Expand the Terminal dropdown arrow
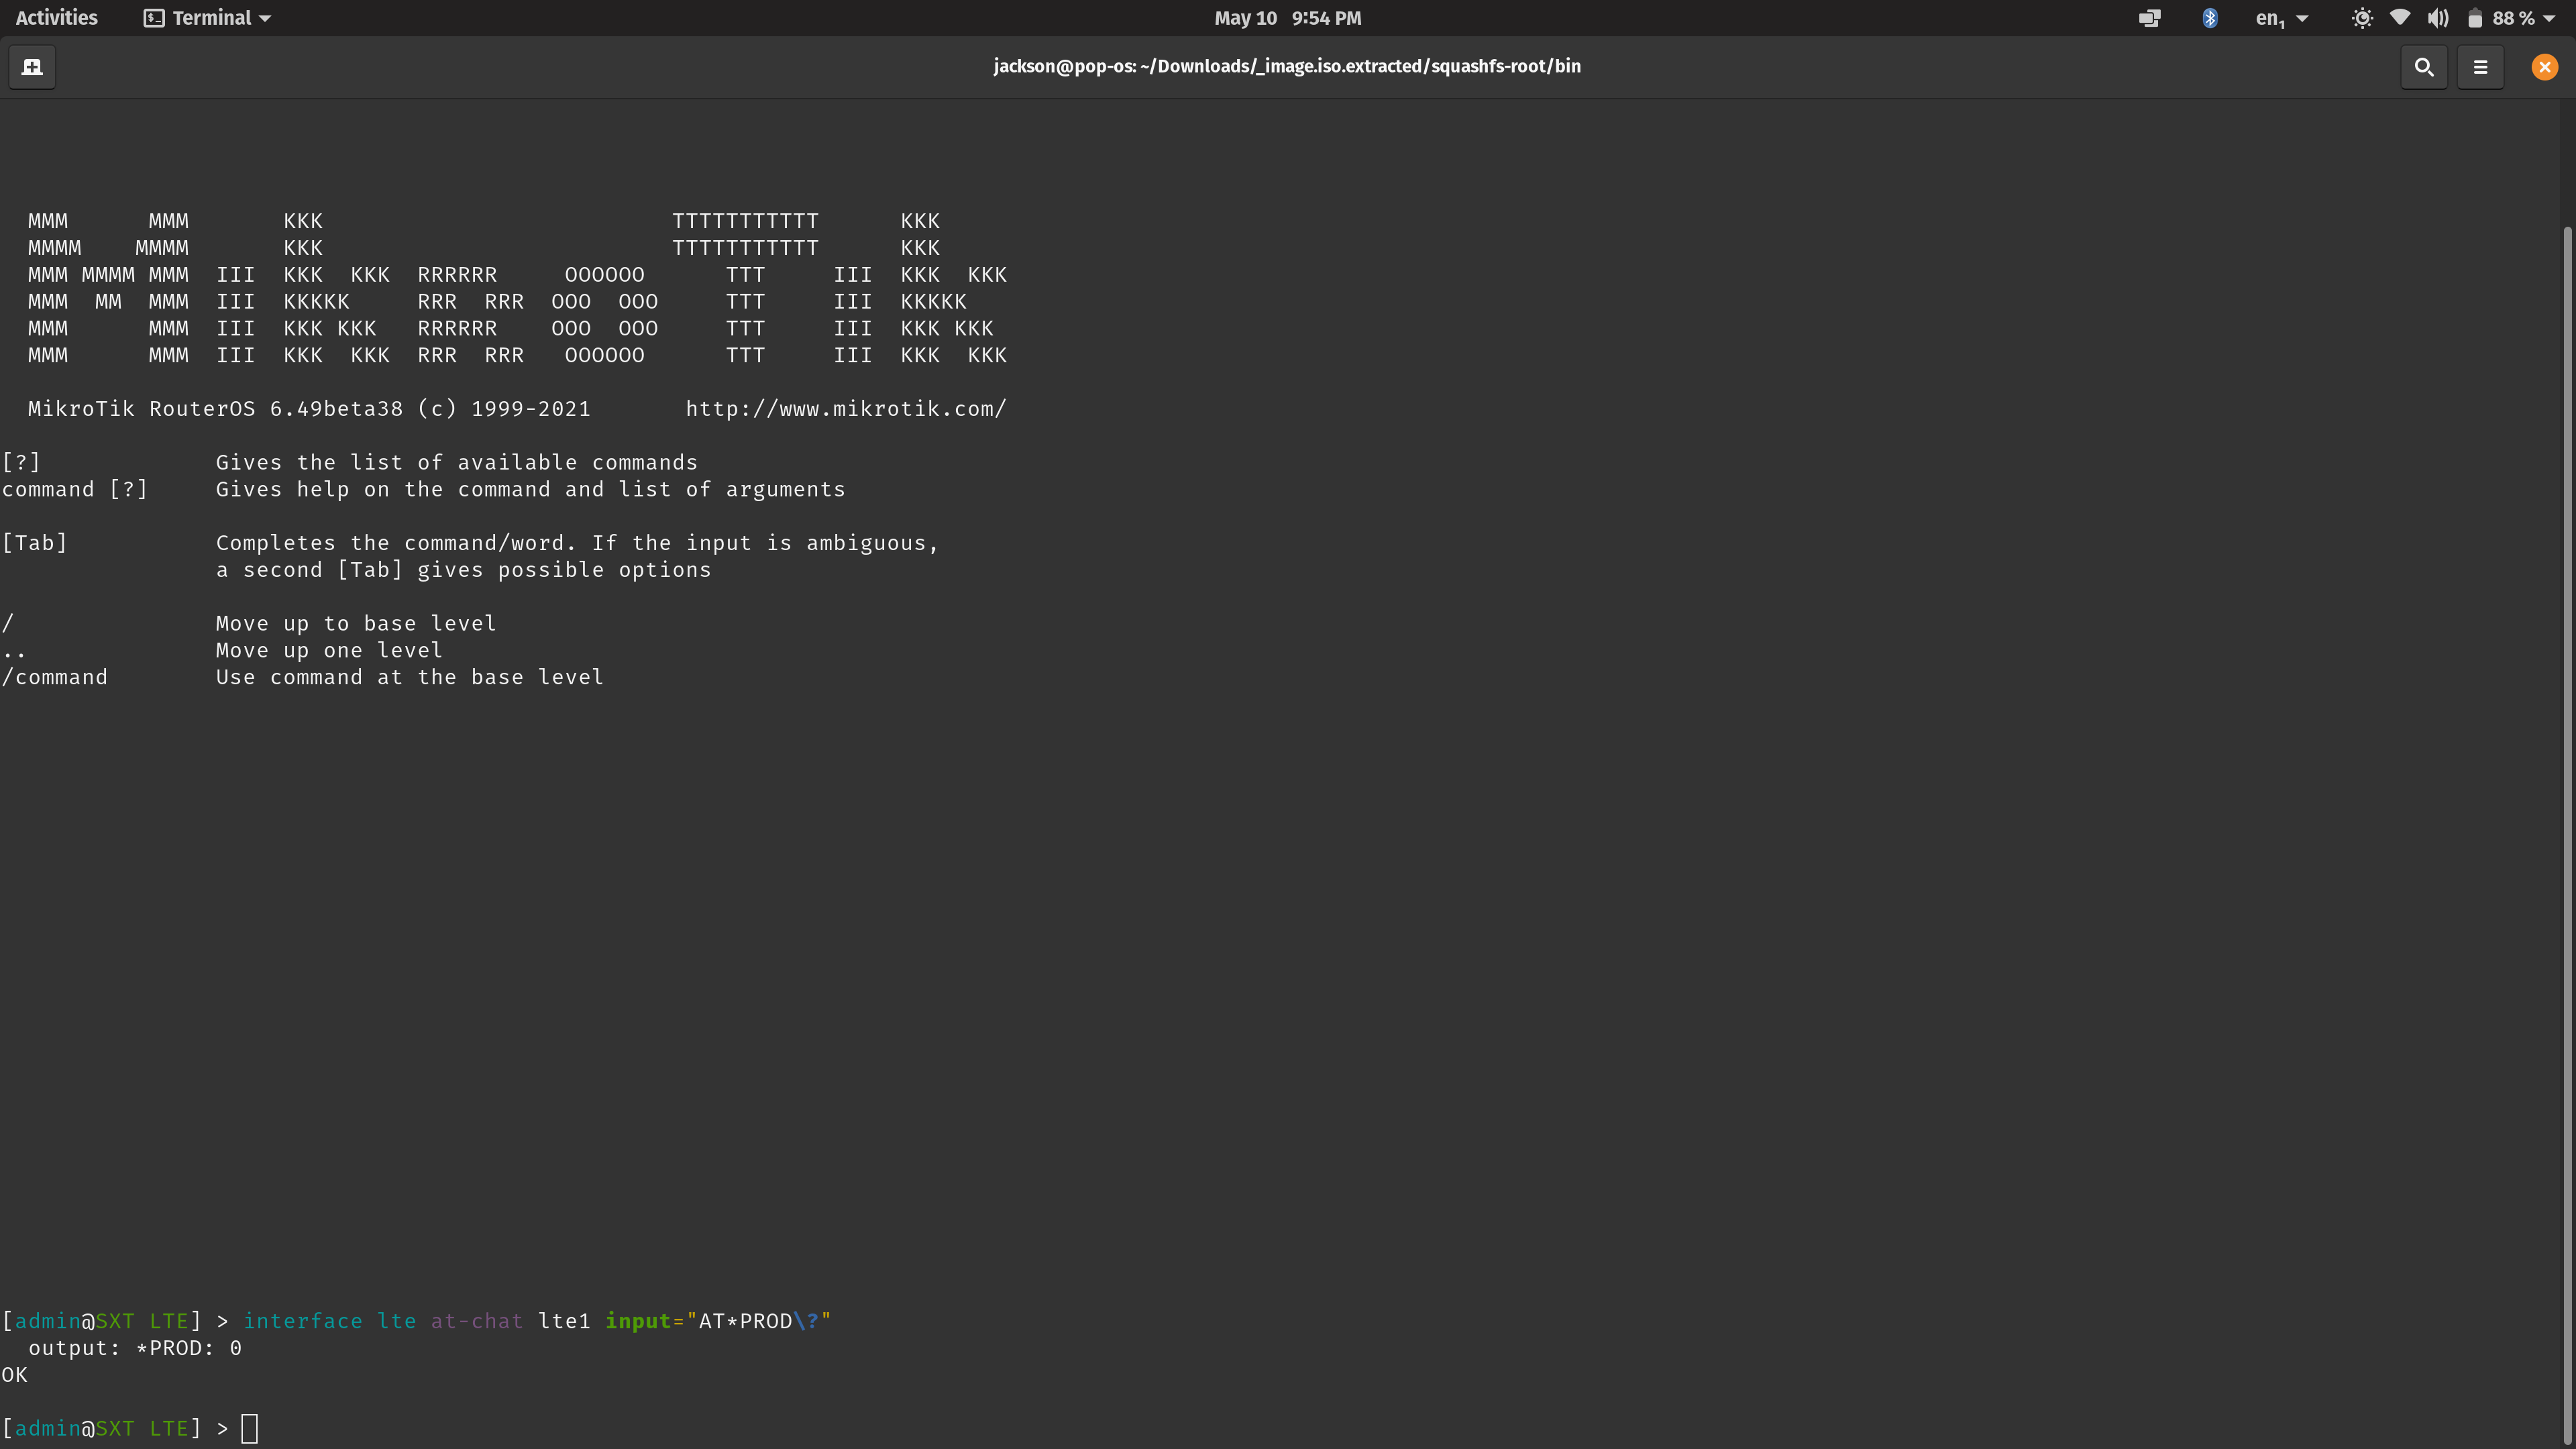Screen dimensions: 2576x1449 pos(266,17)
